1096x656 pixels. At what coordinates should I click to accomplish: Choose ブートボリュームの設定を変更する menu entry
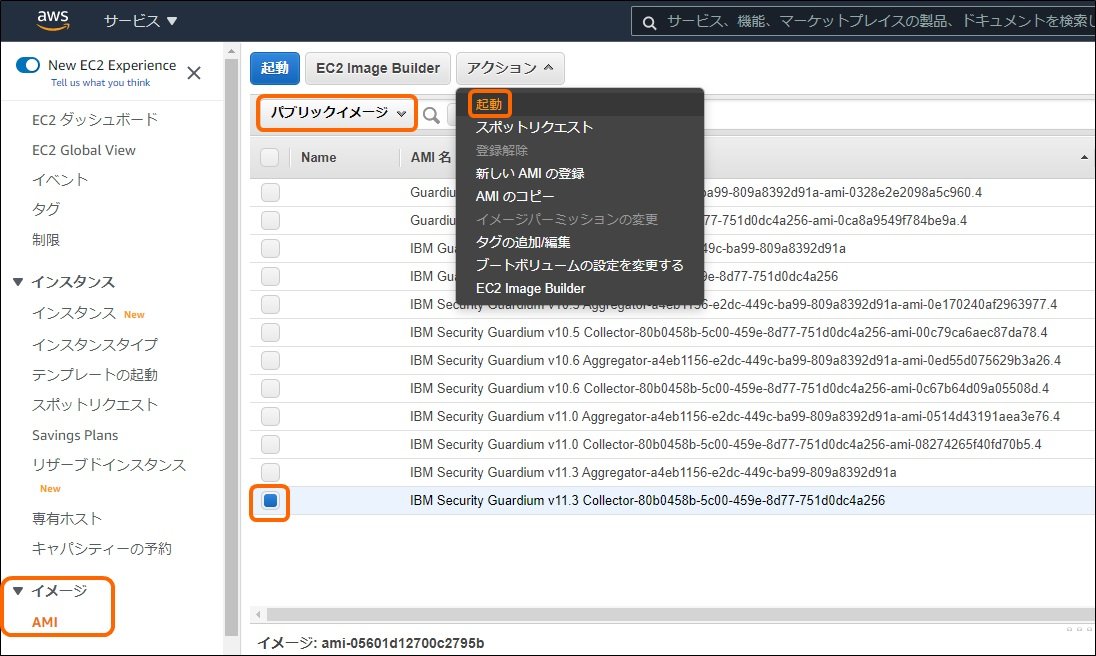pyautogui.click(x=579, y=265)
